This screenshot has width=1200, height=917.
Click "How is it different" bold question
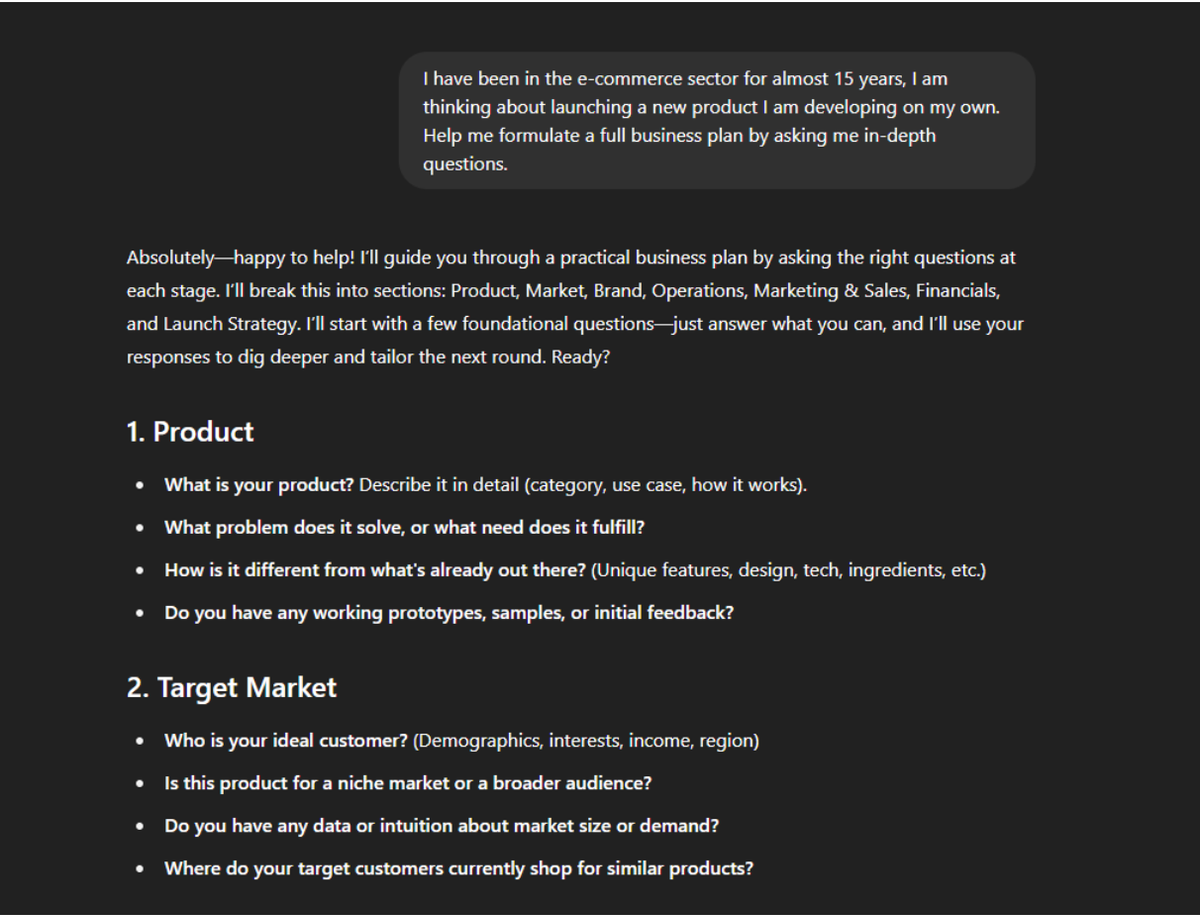[375, 570]
